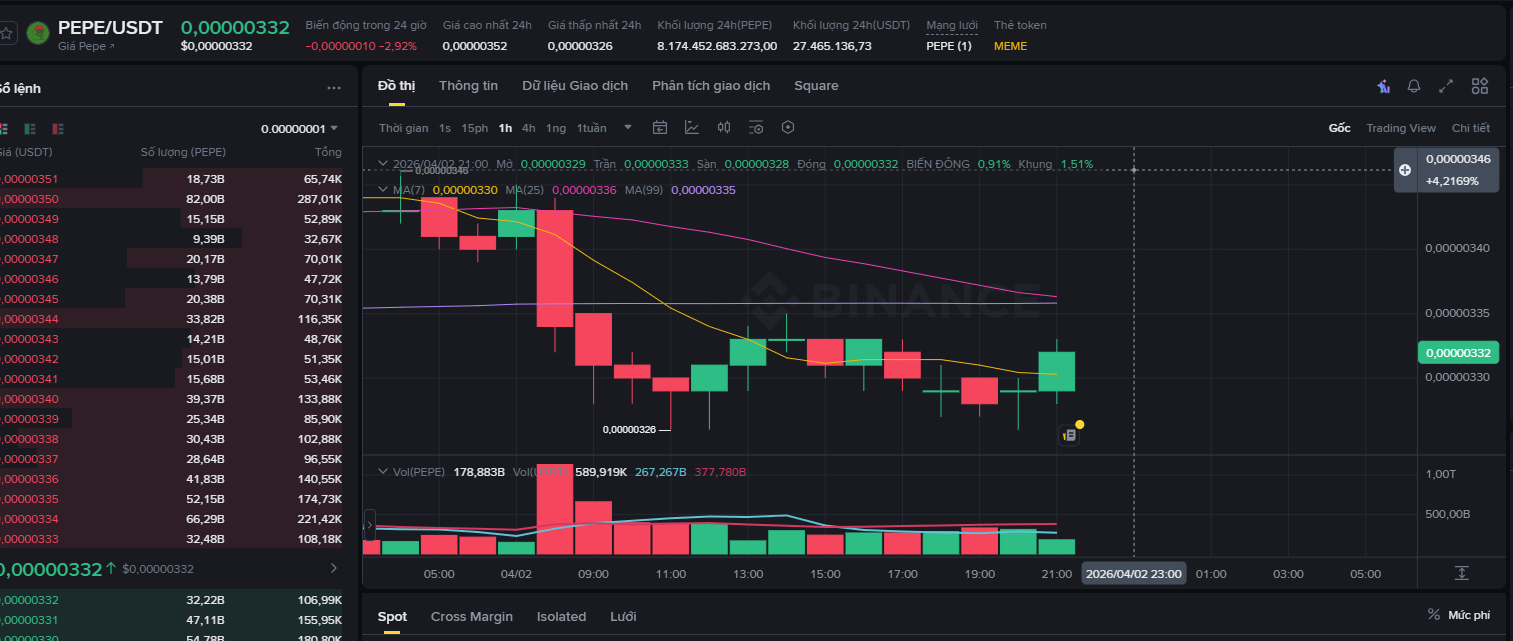
Task: Select bid row with 32,22B quantity
Action: 171,600
